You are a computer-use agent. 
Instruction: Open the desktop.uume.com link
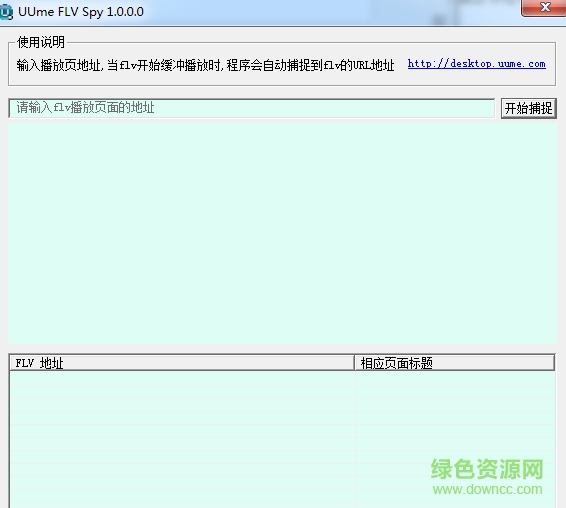click(476, 64)
